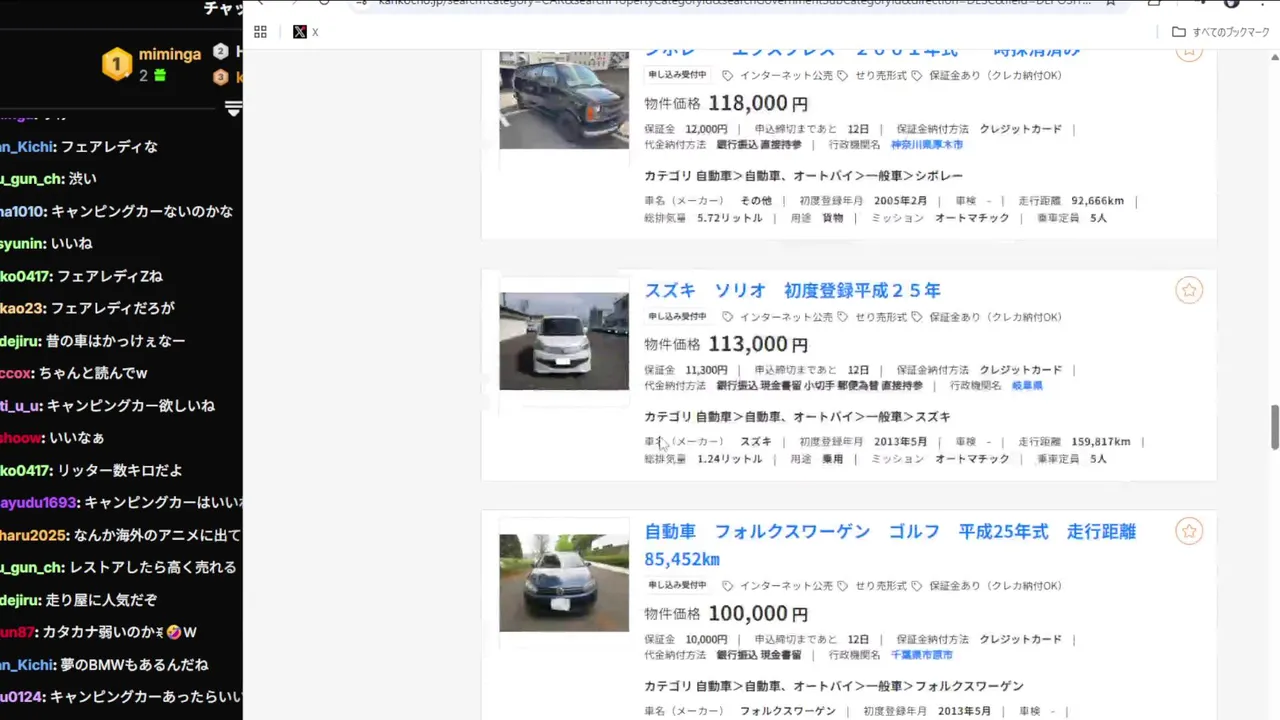Click tag icon before せり売形式 in Solio listing
The width and height of the screenshot is (1280, 720).
click(843, 317)
